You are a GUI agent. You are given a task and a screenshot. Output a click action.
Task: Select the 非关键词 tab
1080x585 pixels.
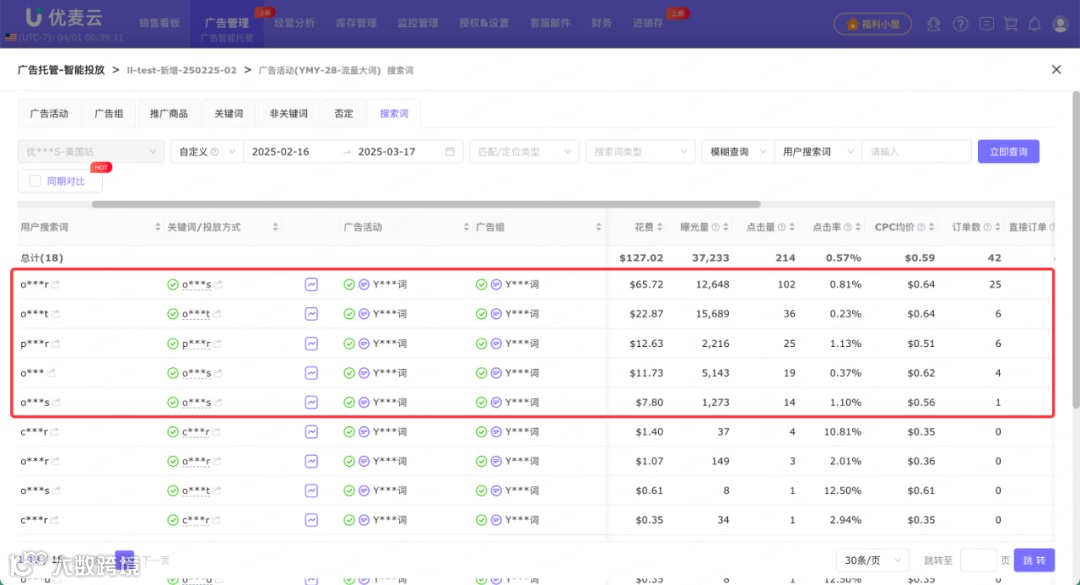(x=287, y=113)
